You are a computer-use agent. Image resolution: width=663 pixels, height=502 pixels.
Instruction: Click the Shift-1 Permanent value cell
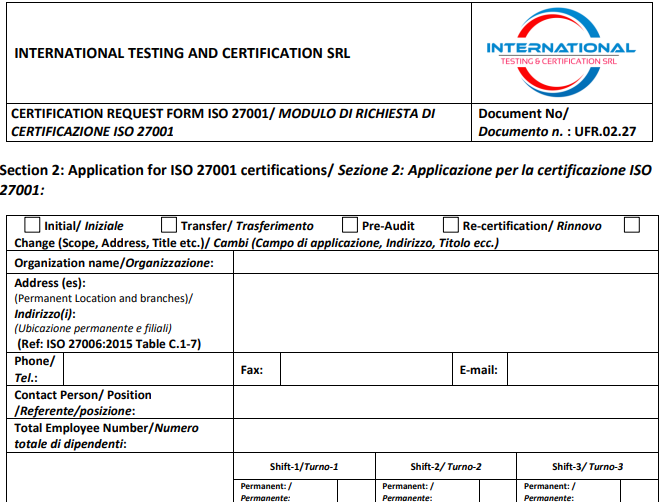[356, 491]
